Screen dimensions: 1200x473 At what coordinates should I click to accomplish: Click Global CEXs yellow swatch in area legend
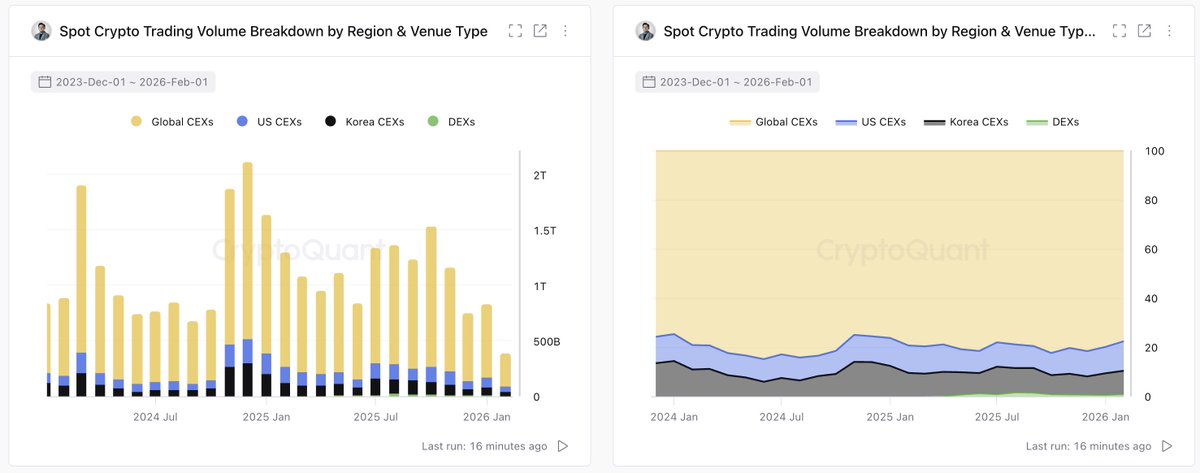coord(740,122)
